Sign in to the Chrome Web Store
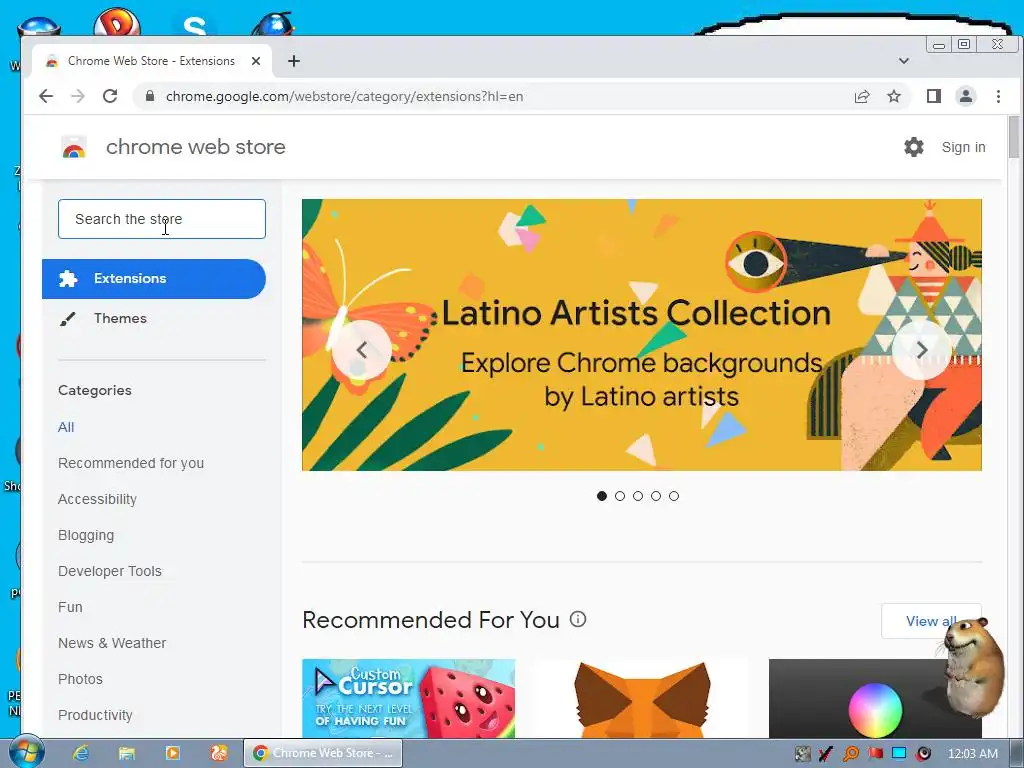The height and width of the screenshot is (768, 1024). (963, 148)
